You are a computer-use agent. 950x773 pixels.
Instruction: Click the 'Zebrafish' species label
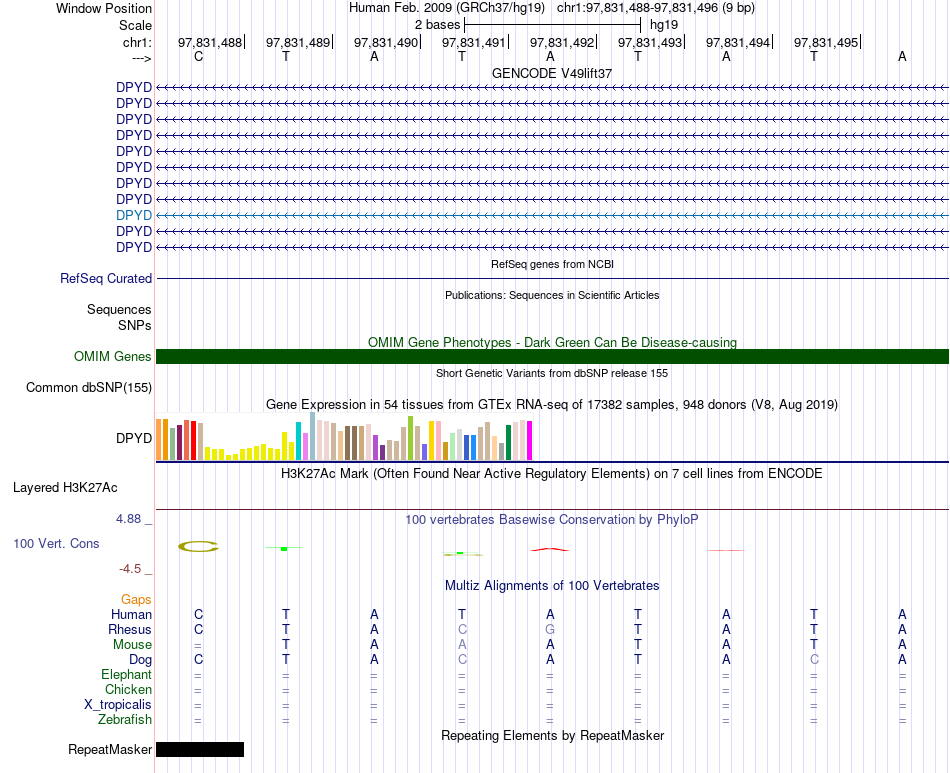(x=125, y=720)
